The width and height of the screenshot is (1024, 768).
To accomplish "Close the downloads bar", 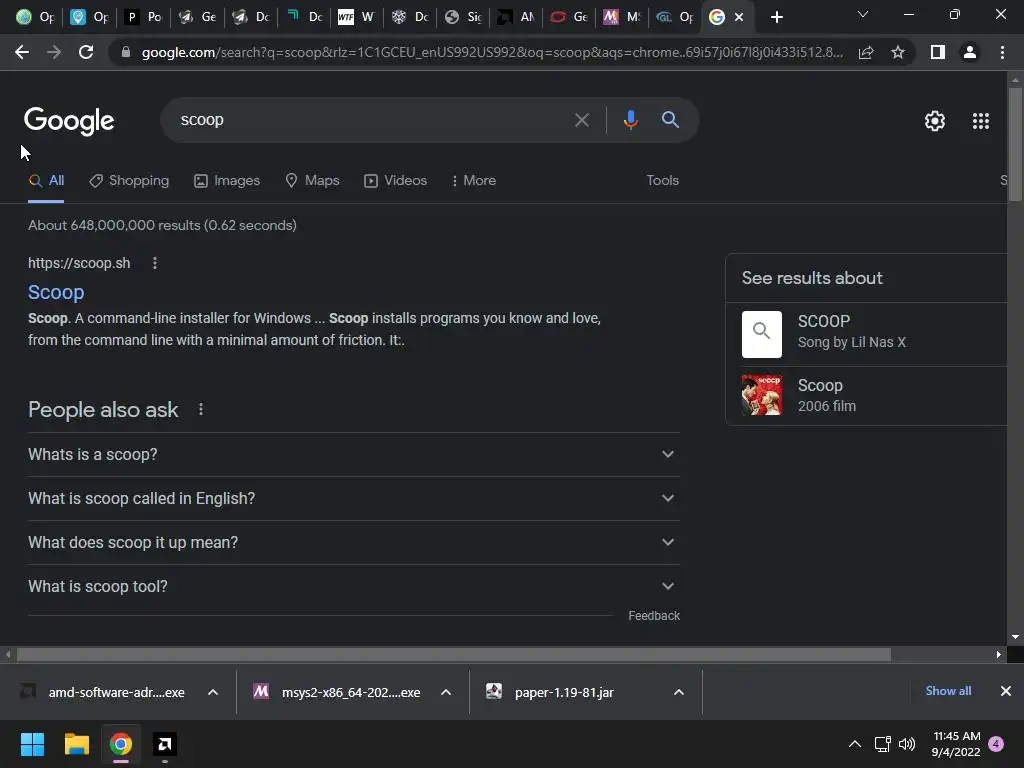I will tap(1006, 691).
